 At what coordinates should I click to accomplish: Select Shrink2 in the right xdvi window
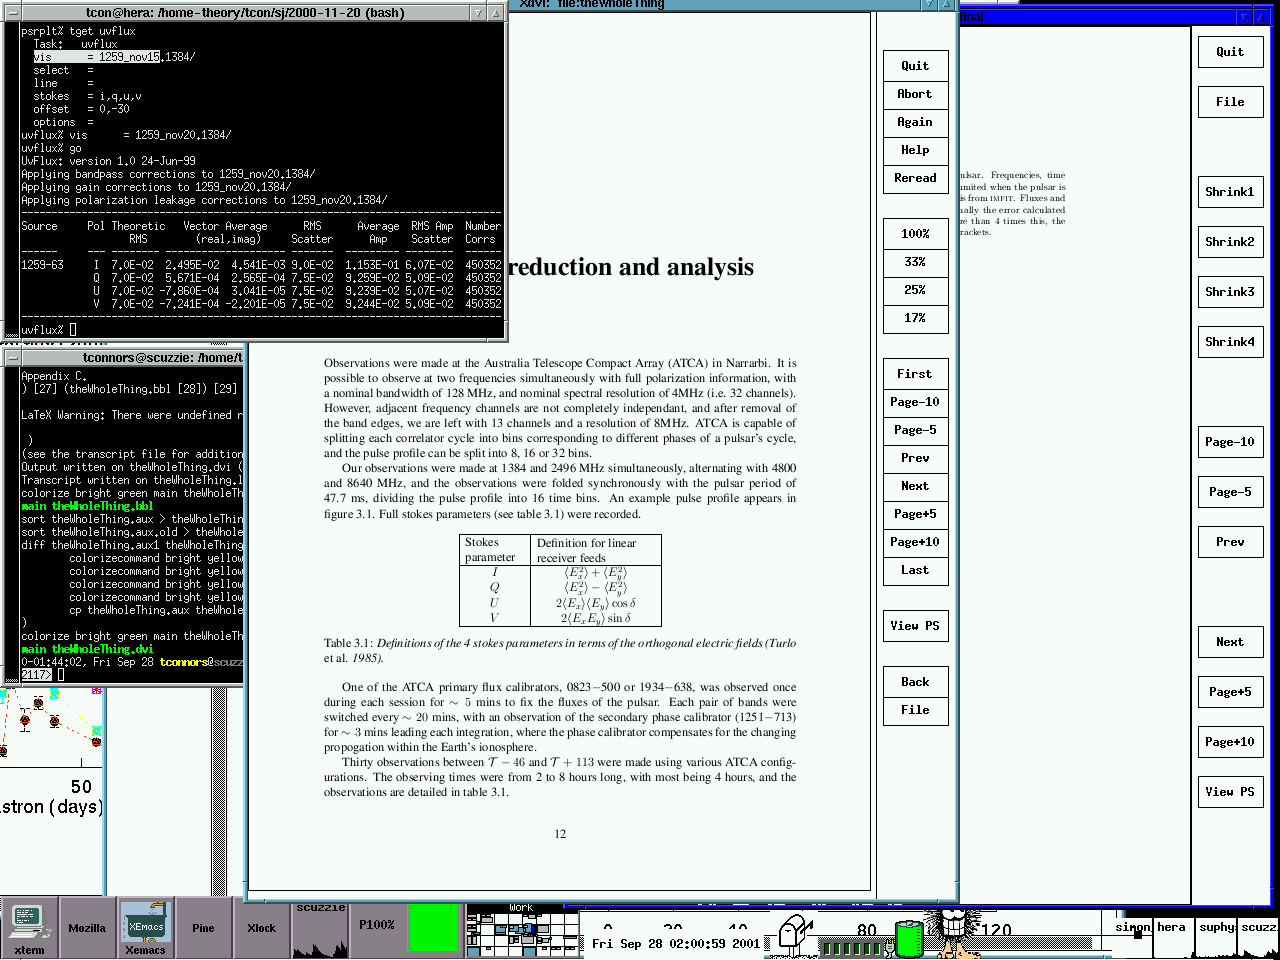coord(1230,242)
